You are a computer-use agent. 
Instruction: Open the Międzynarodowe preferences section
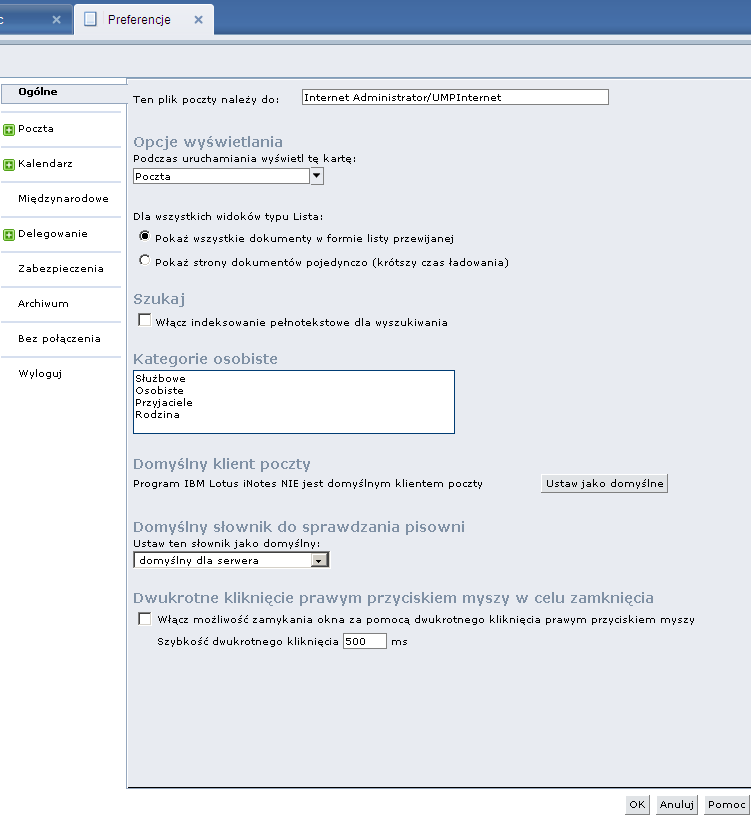pos(63,199)
